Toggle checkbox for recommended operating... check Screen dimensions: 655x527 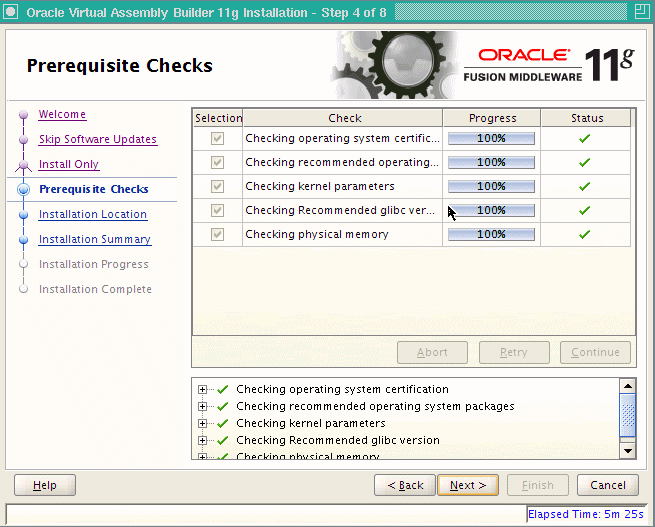[x=217, y=162]
